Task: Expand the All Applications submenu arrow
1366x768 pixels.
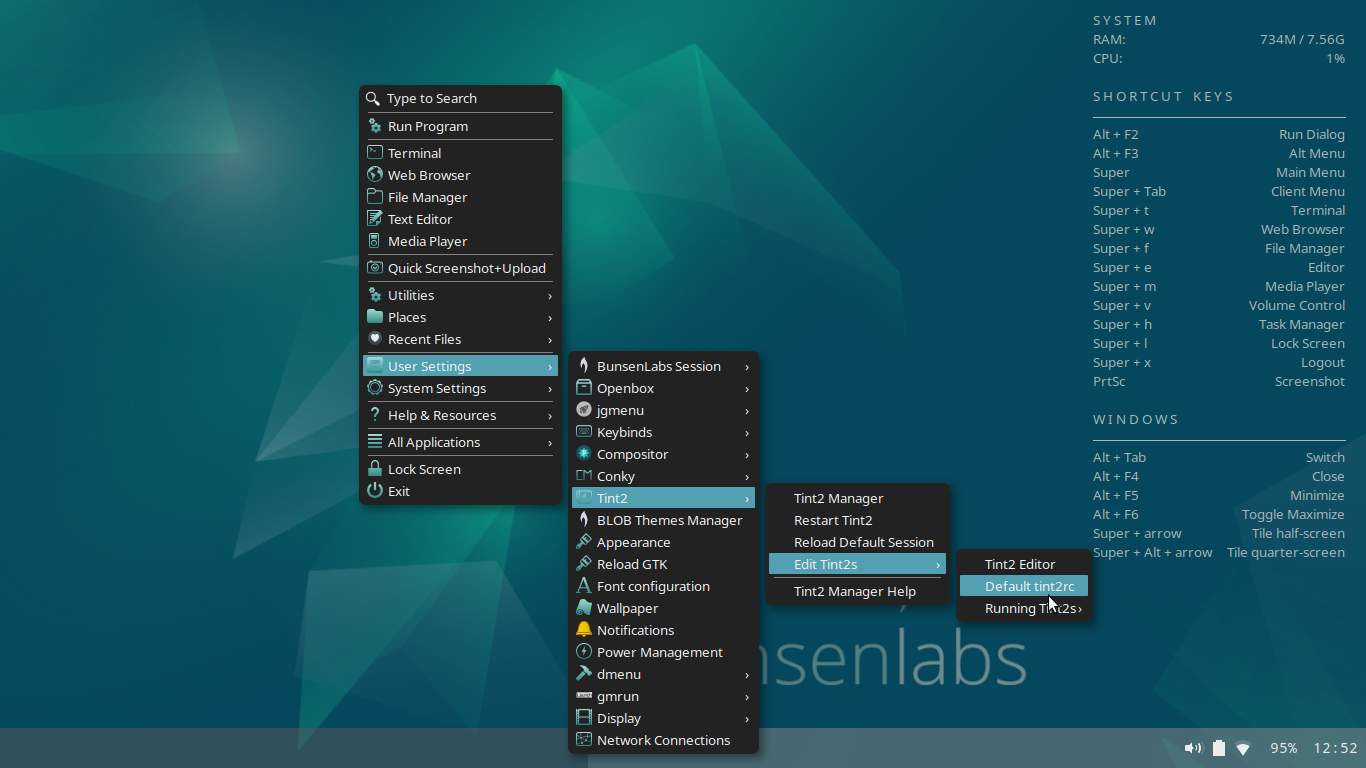Action: click(550, 443)
